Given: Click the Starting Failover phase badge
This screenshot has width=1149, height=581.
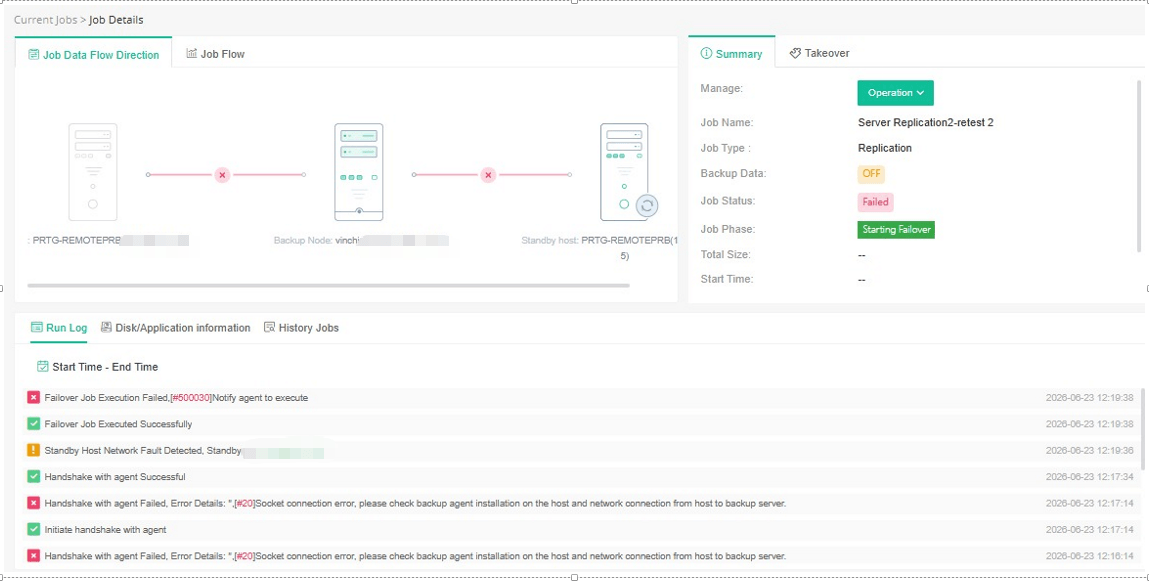Looking at the screenshot, I should point(896,229).
